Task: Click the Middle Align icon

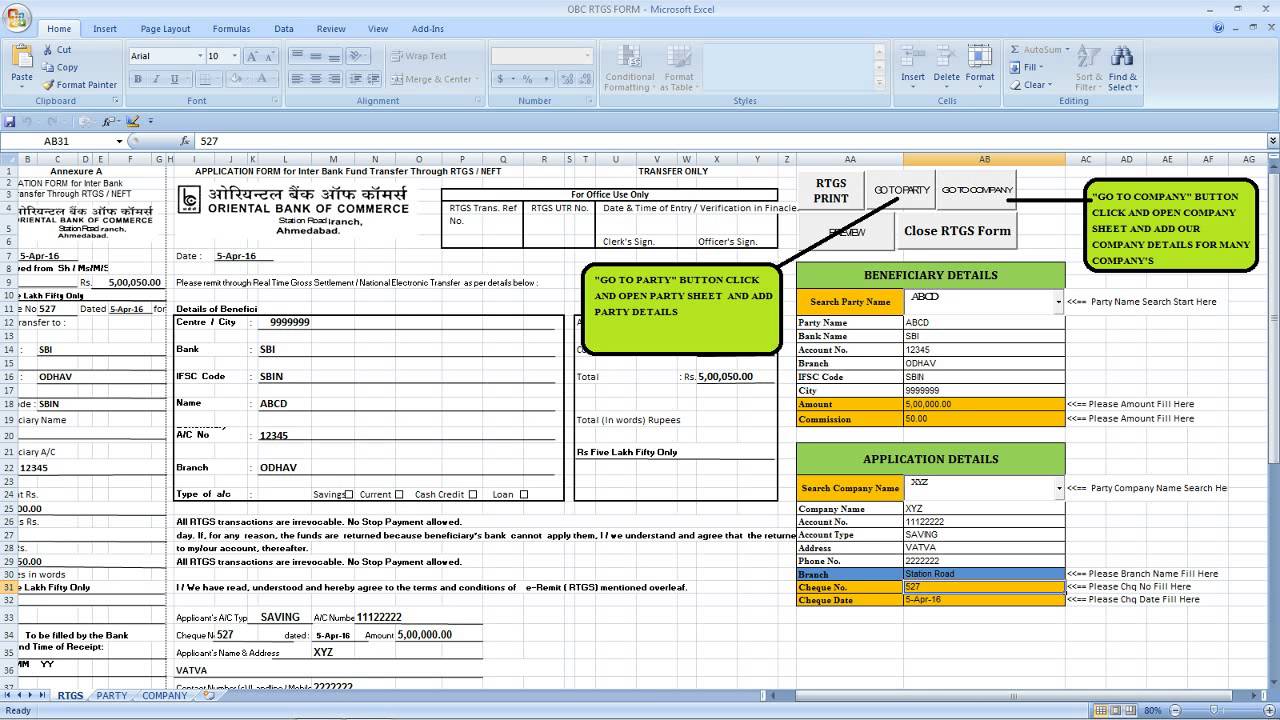Action: (x=316, y=56)
